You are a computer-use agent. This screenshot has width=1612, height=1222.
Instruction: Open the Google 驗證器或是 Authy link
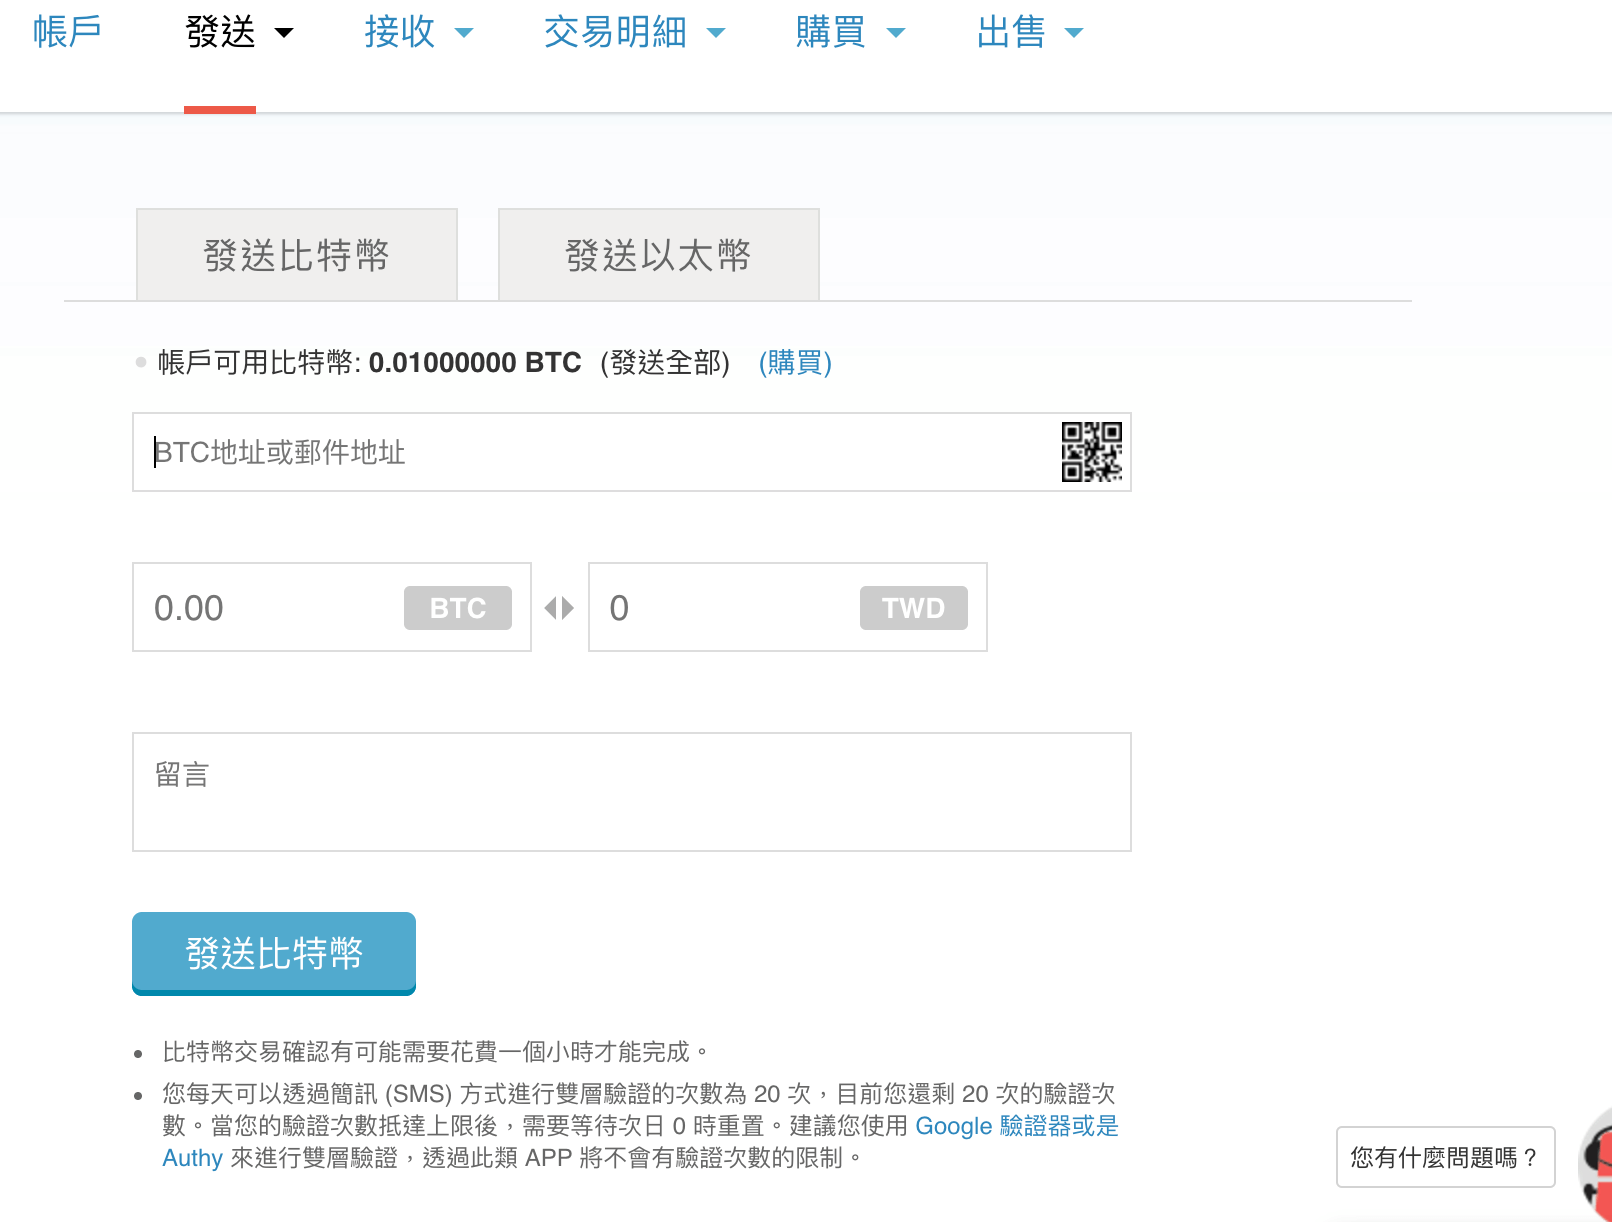click(x=1016, y=1126)
